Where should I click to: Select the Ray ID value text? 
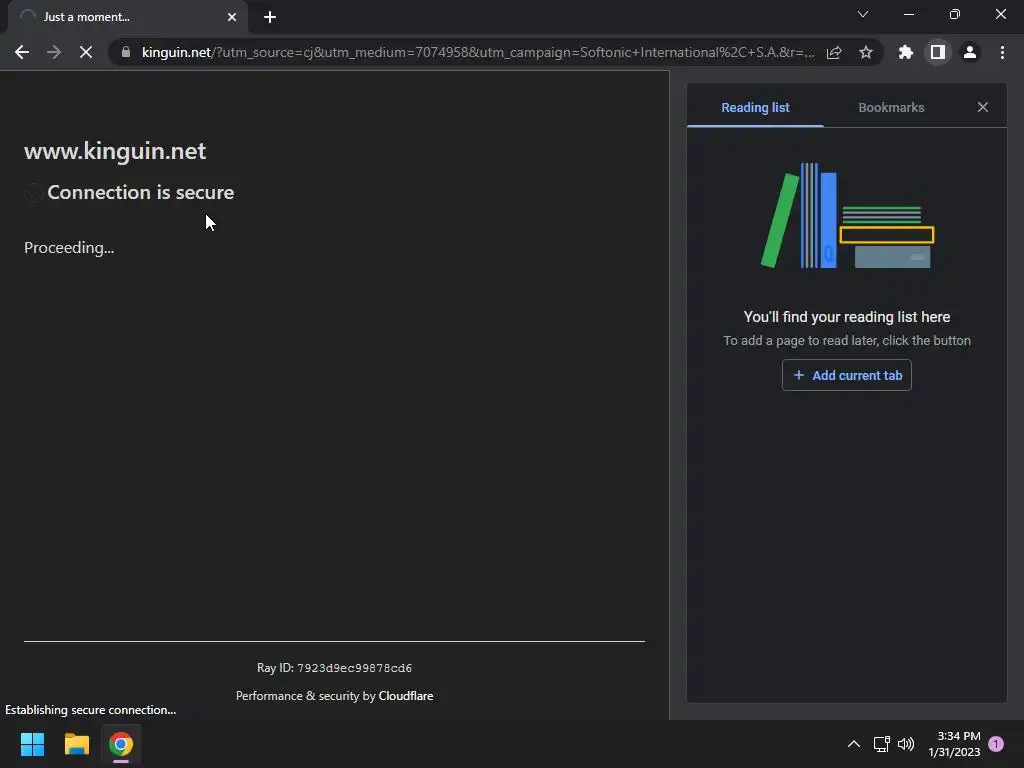pos(355,668)
